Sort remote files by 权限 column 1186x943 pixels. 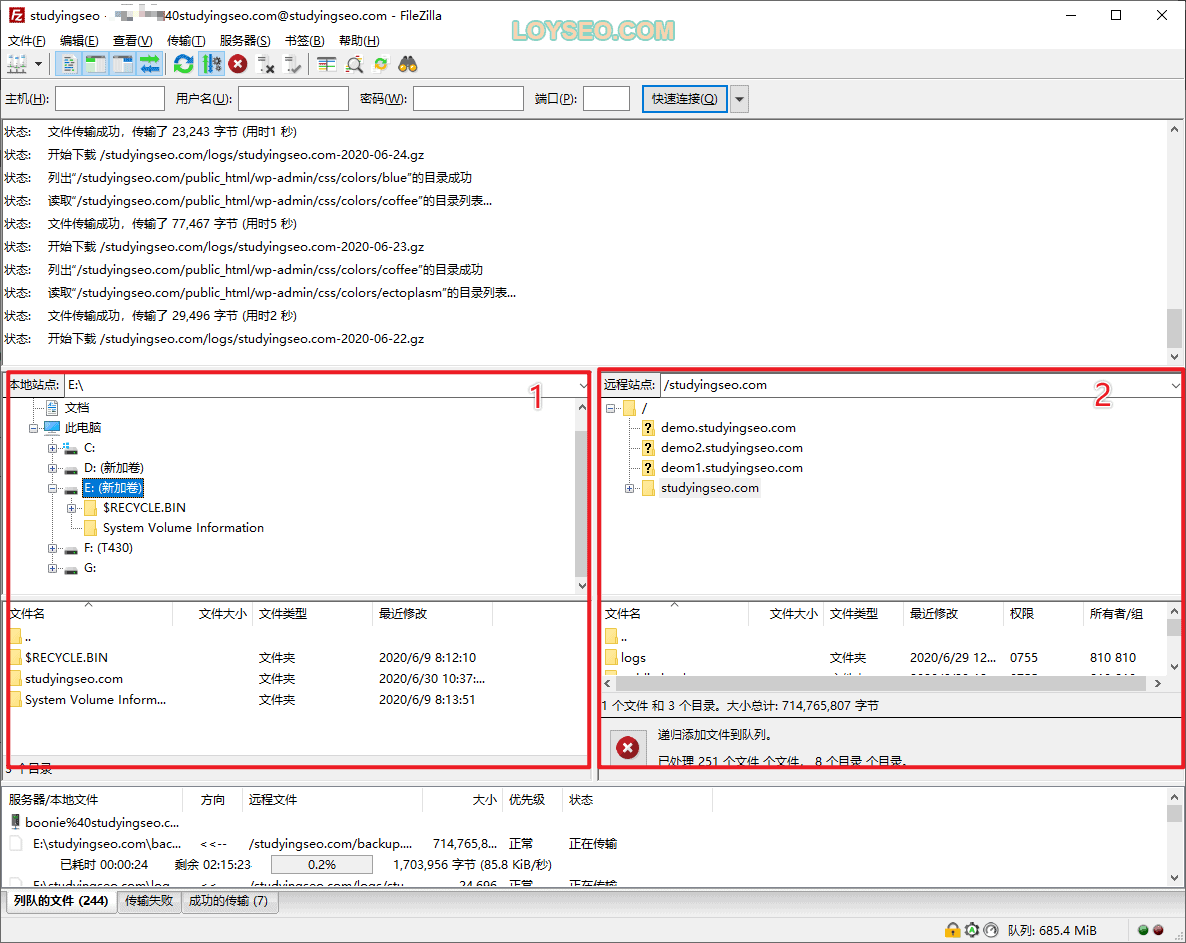pos(1043,614)
